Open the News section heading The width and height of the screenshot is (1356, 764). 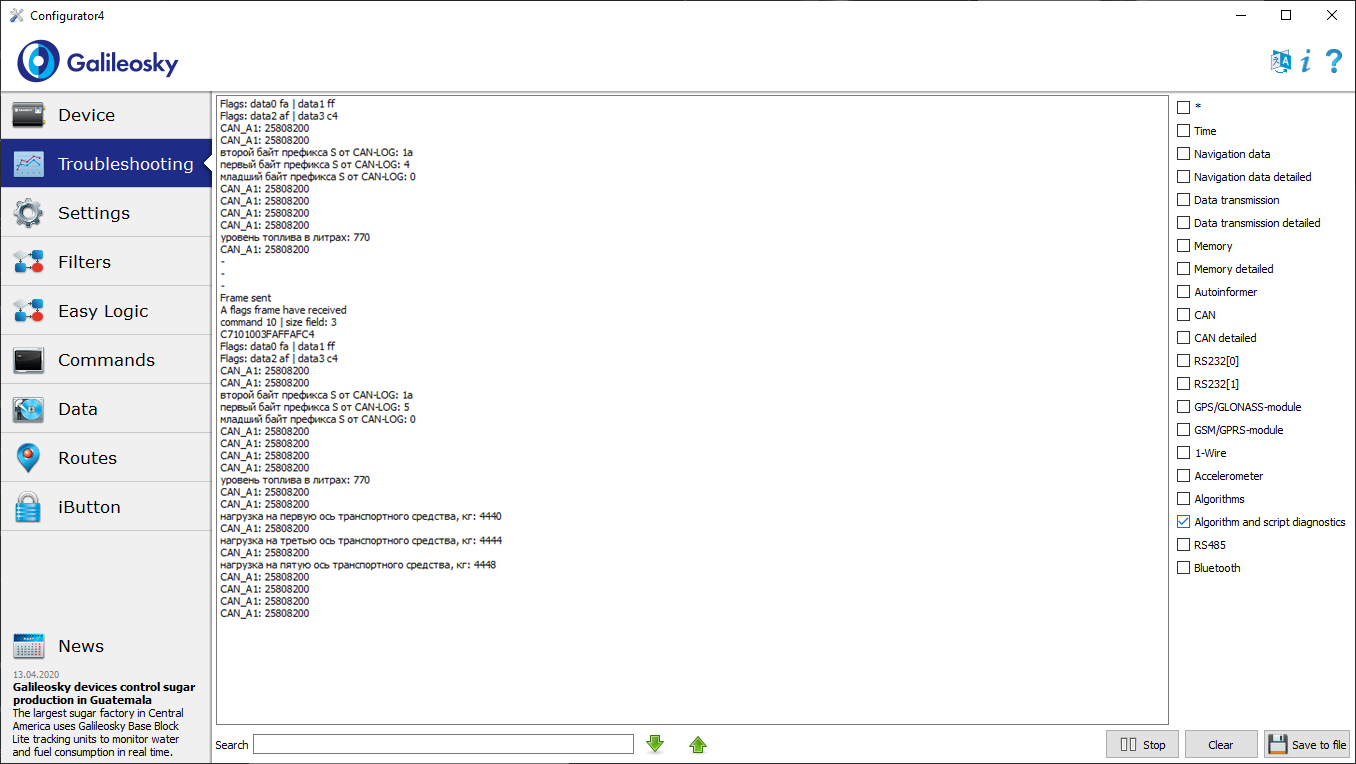click(x=81, y=646)
